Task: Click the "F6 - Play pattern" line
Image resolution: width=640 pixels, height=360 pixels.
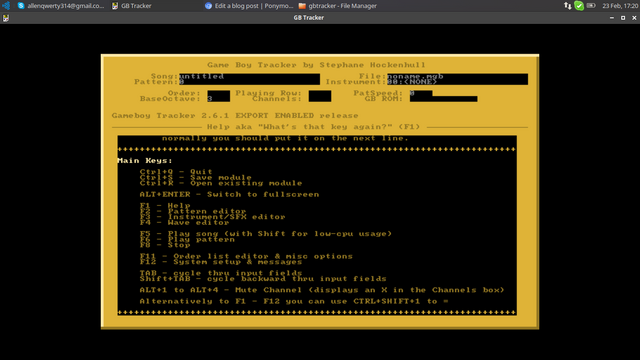Action: click(187, 240)
